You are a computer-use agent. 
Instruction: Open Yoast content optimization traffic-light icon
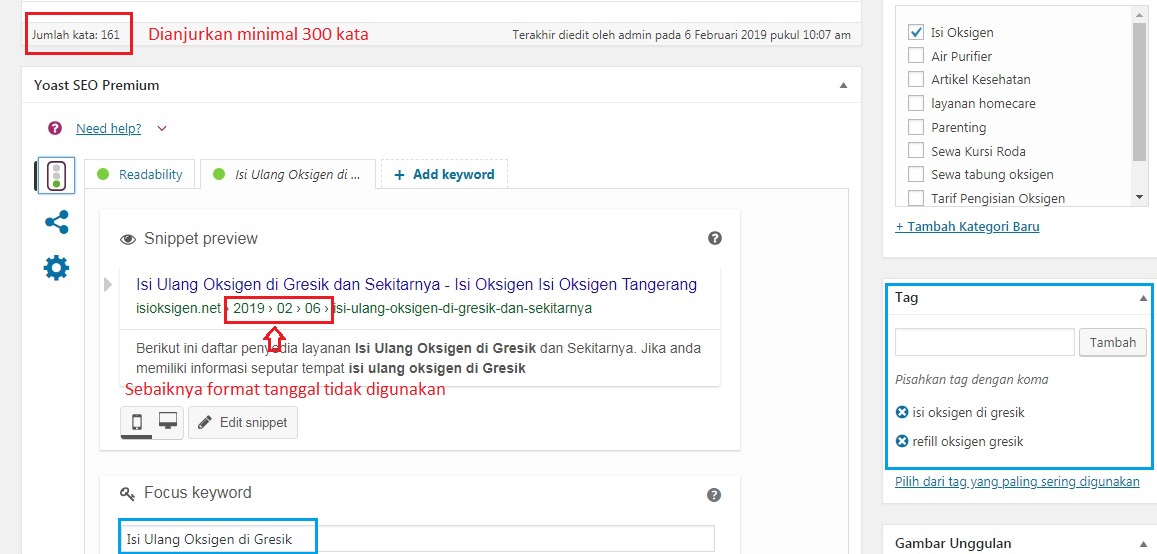tap(55, 176)
